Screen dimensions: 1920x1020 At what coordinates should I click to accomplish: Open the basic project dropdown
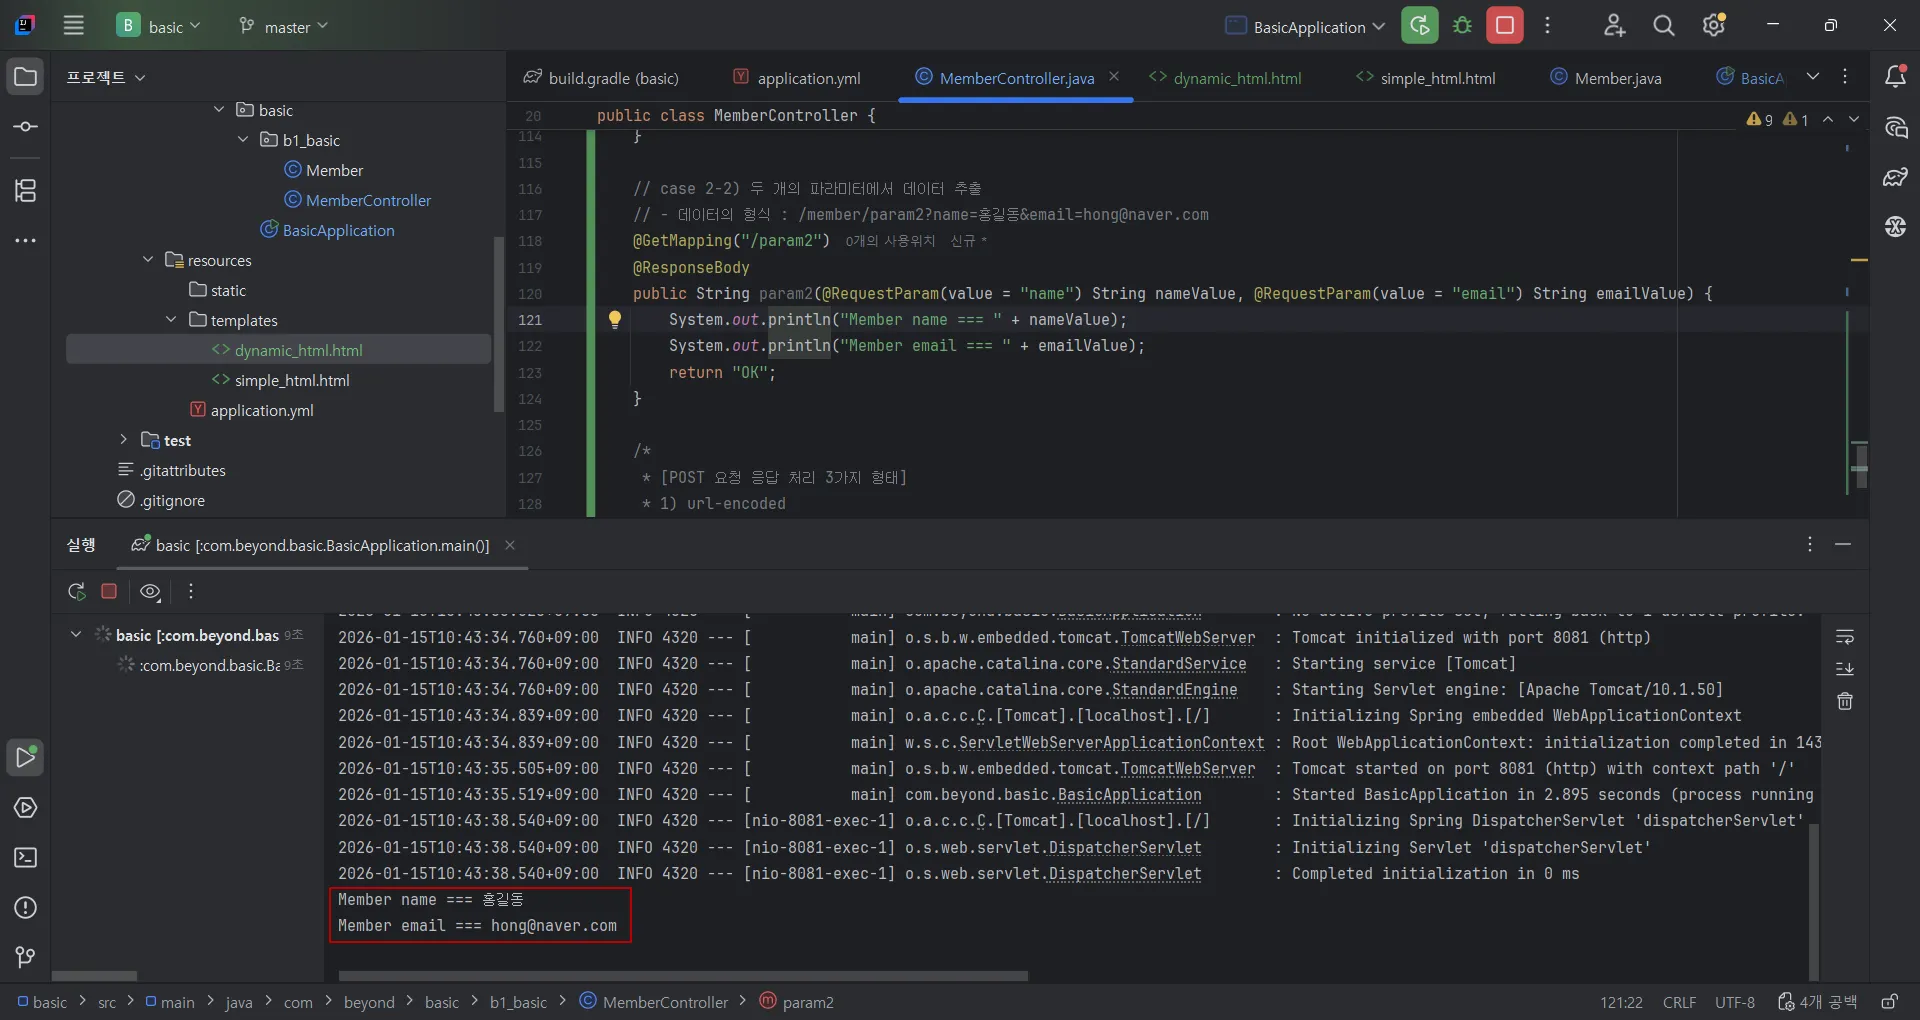[x=161, y=26]
